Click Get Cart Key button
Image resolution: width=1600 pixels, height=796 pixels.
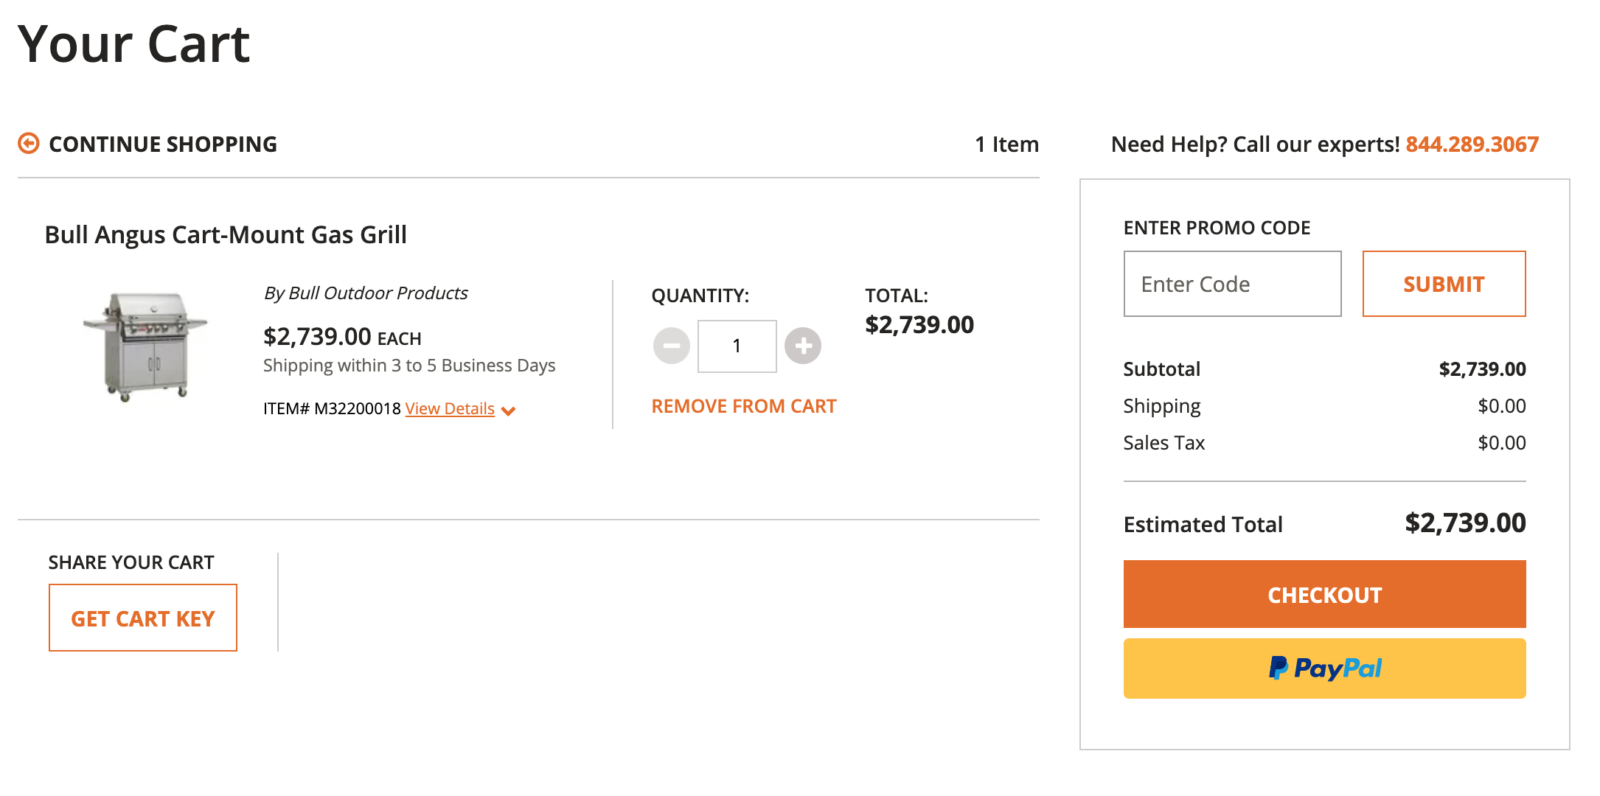(x=143, y=618)
